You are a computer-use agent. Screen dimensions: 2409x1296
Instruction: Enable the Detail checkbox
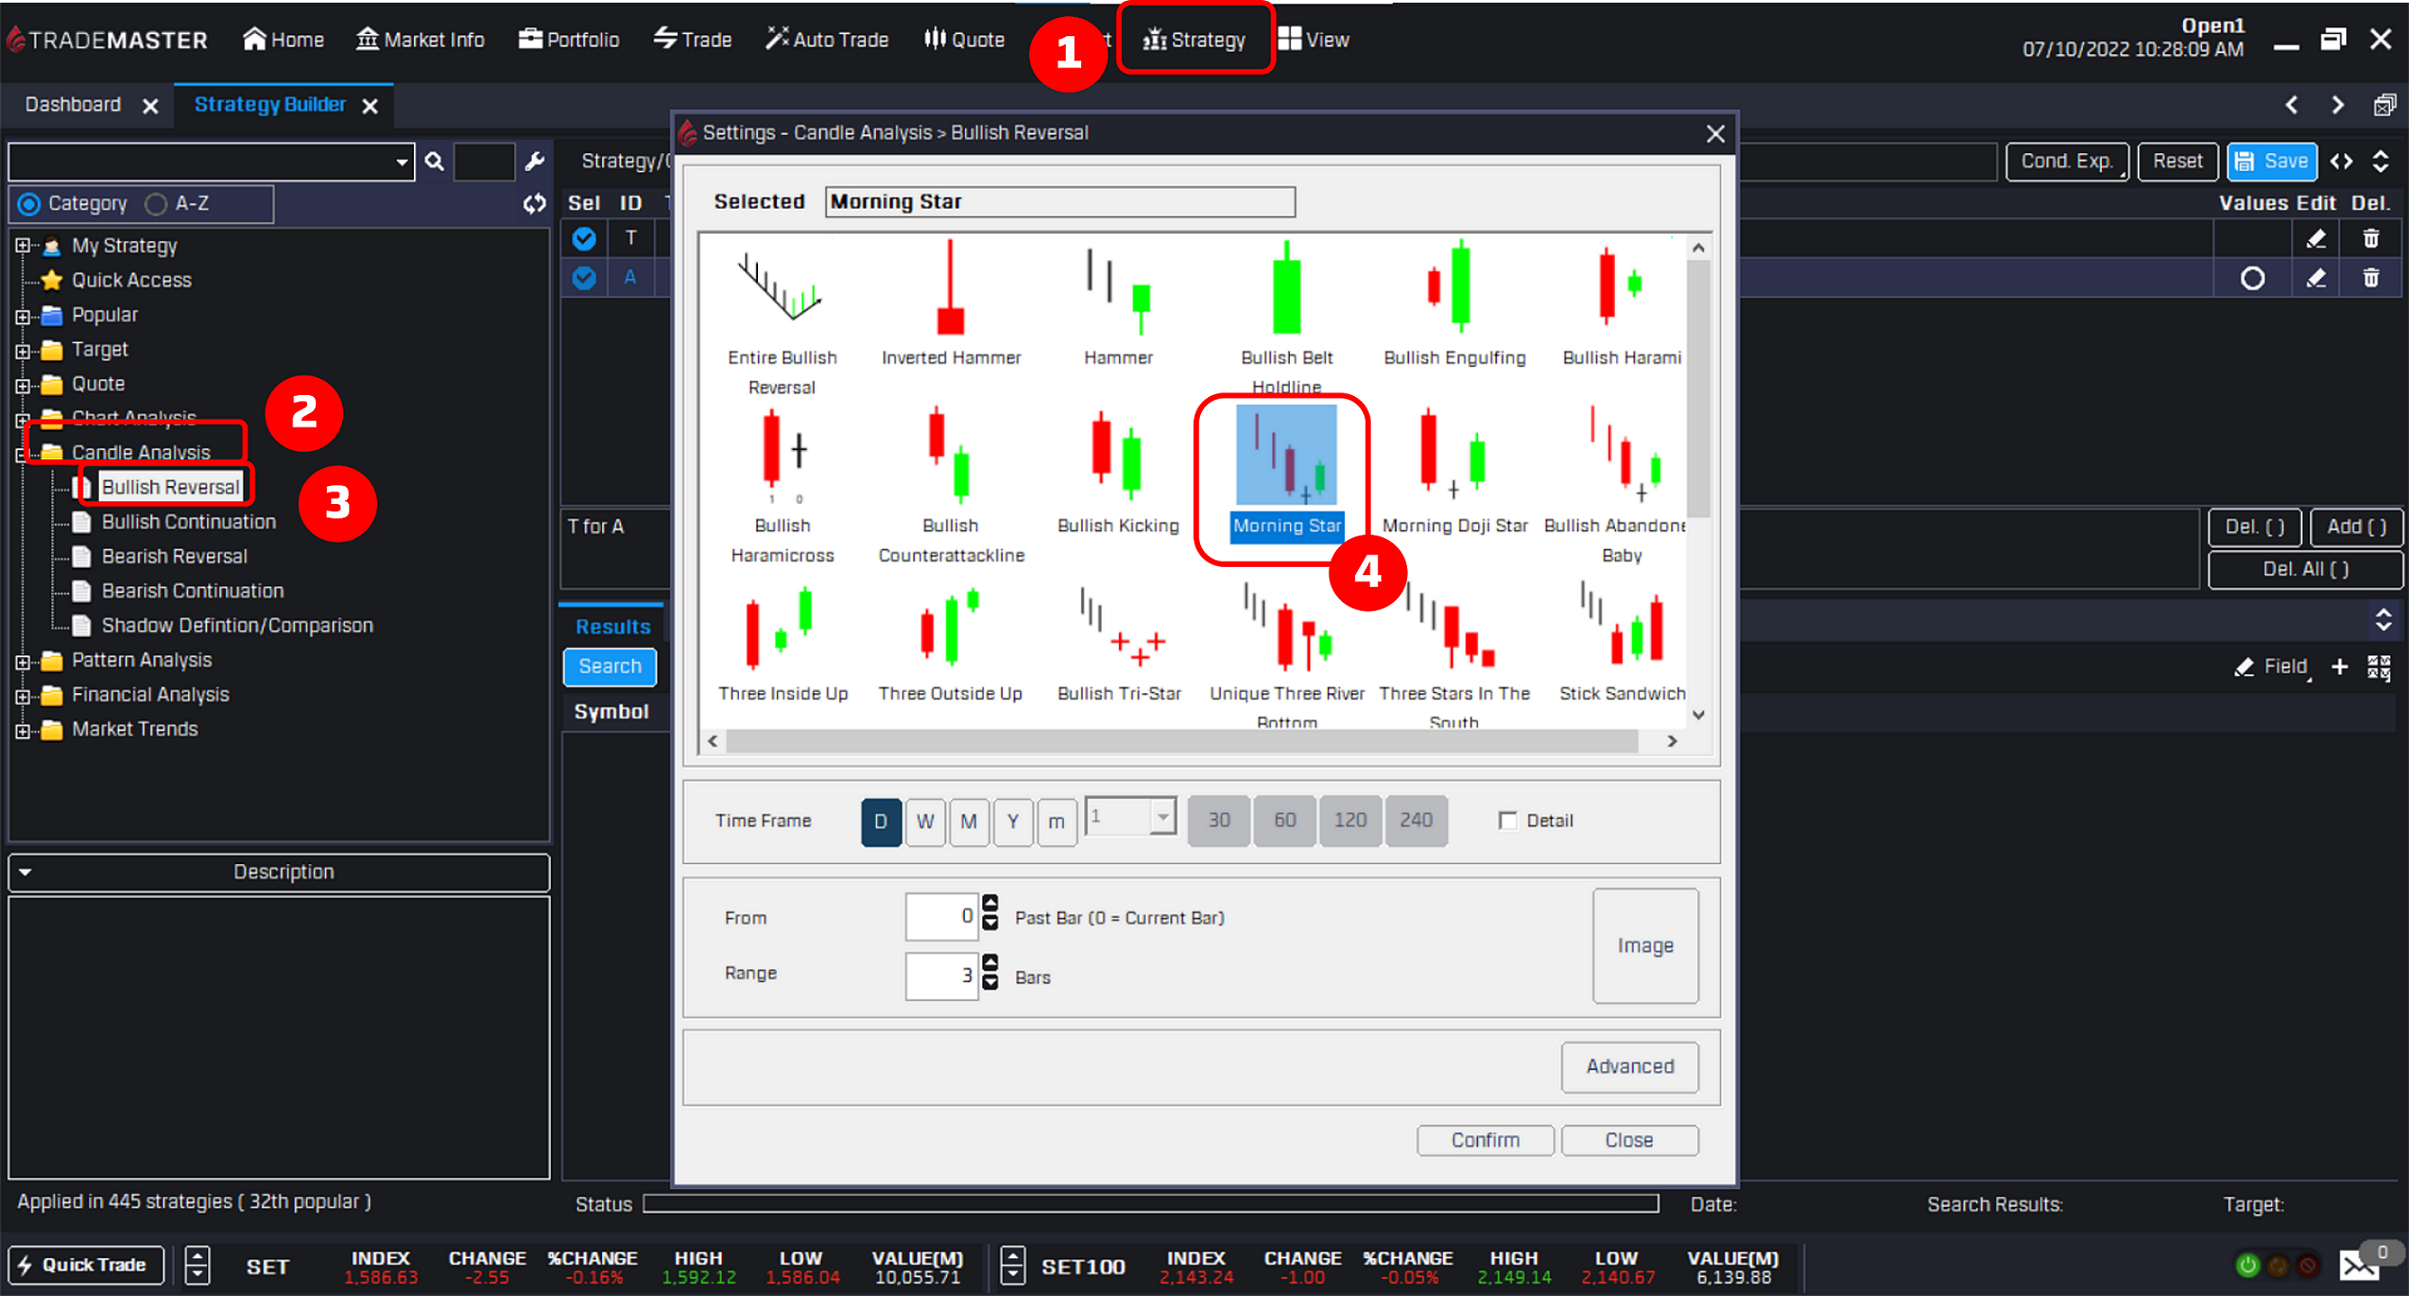1507,821
